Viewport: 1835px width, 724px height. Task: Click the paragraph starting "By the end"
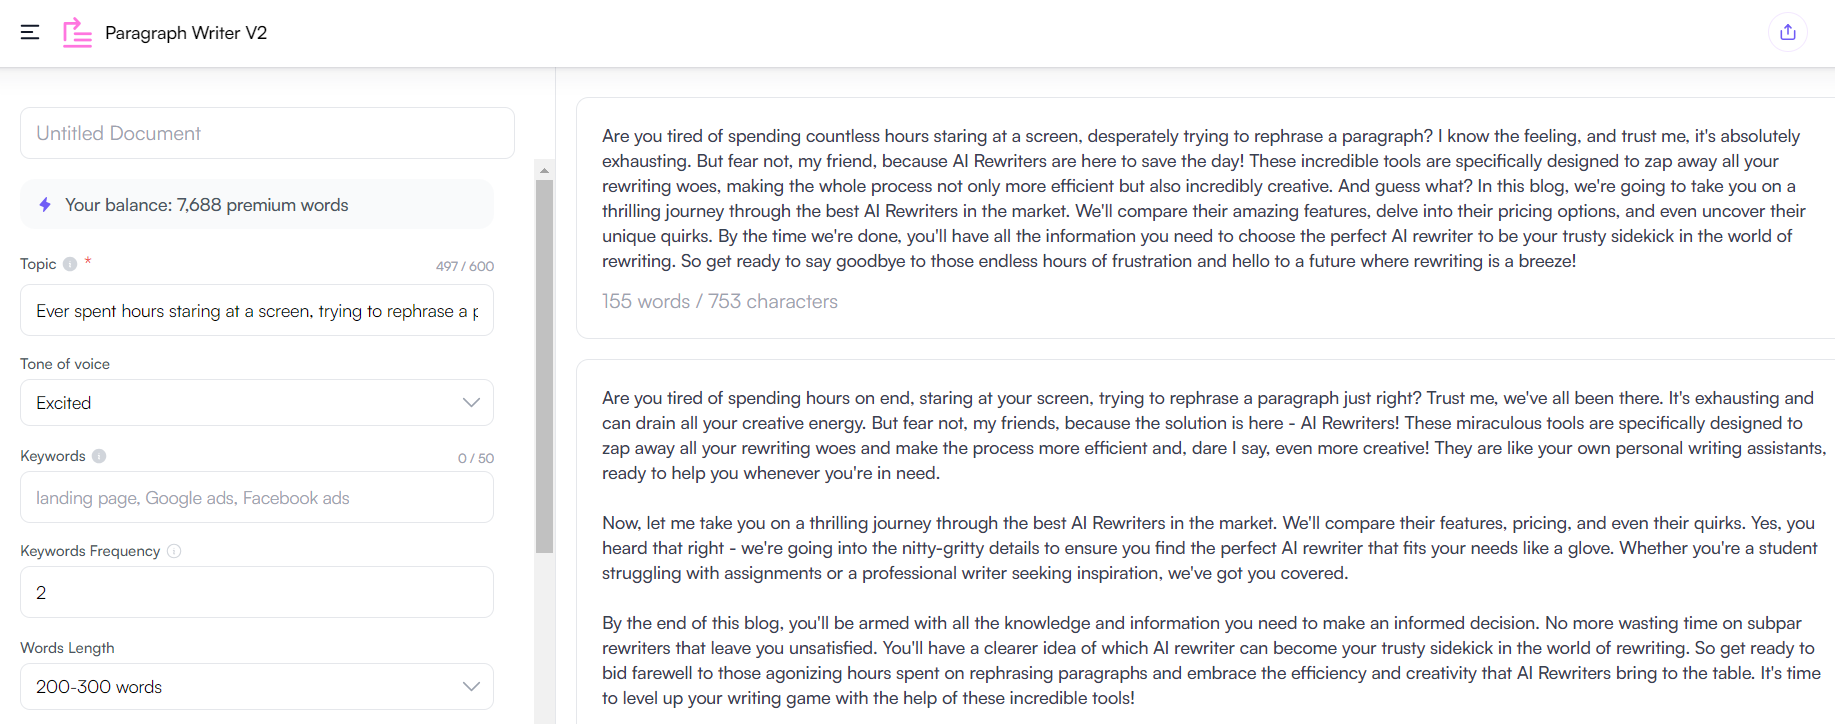point(1208,660)
